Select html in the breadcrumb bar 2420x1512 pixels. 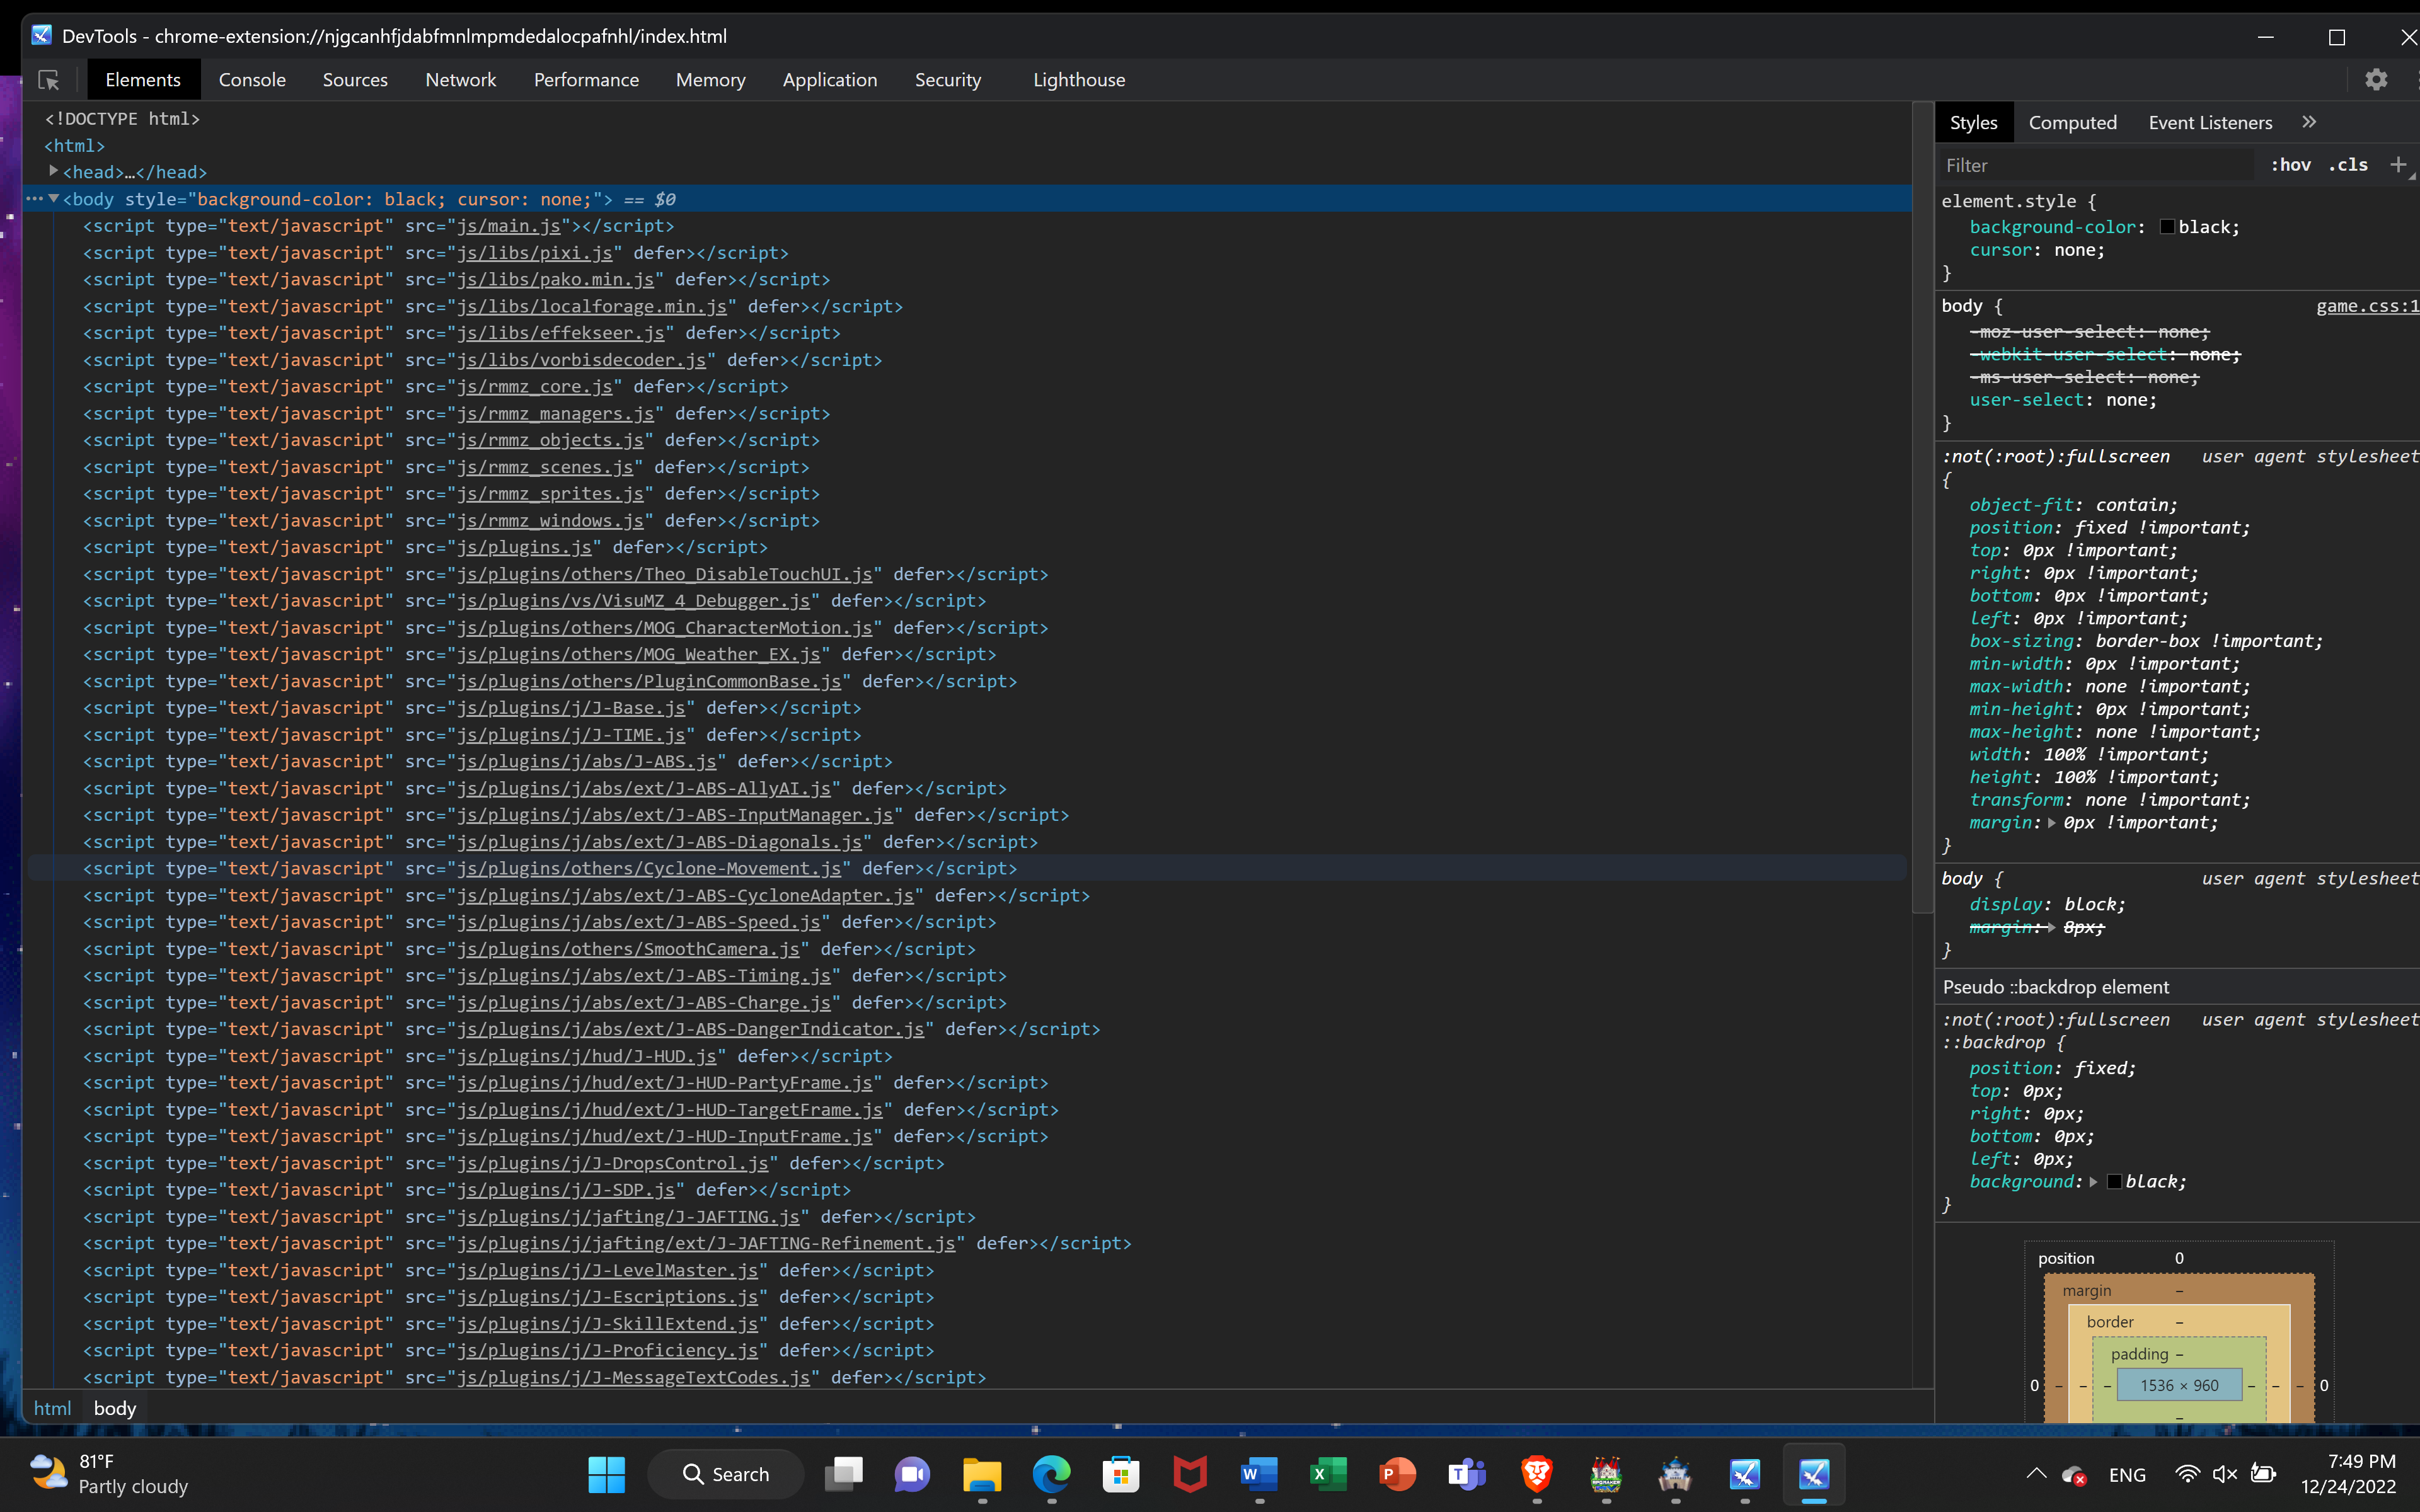point(52,1408)
